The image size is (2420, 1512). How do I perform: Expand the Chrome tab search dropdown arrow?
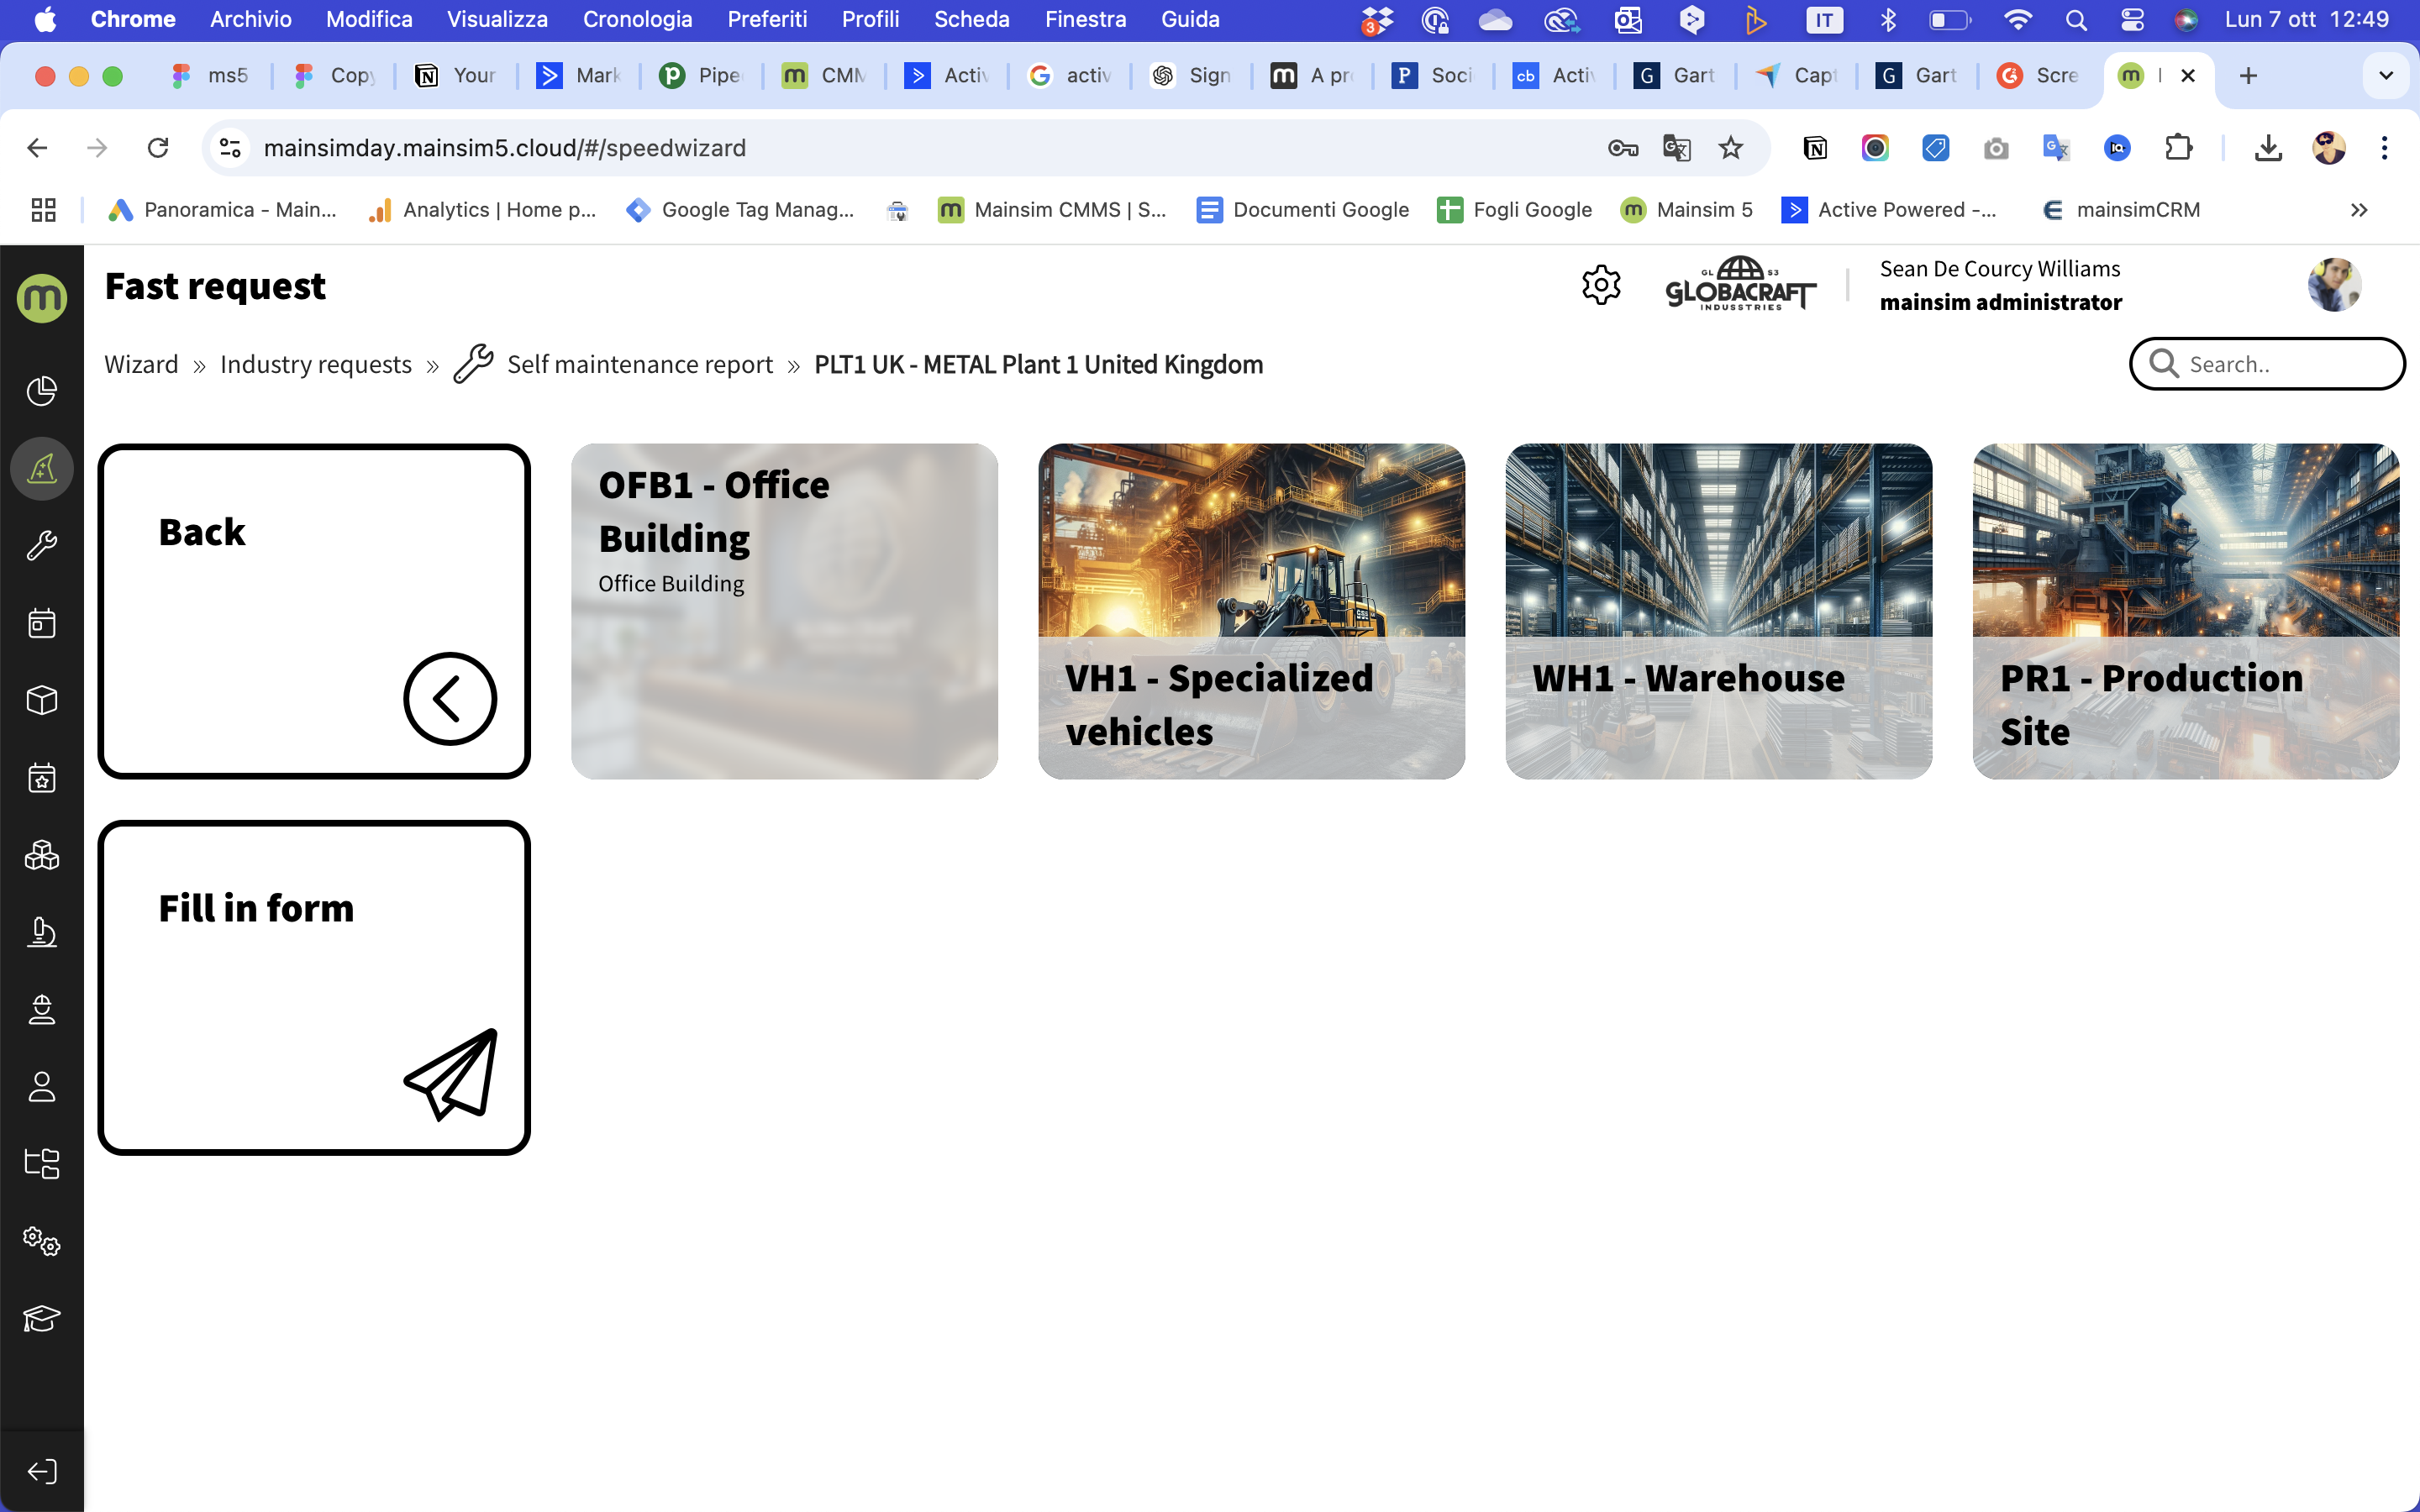(x=2385, y=76)
